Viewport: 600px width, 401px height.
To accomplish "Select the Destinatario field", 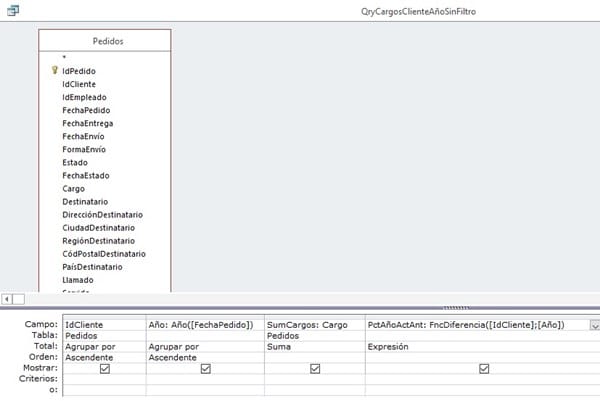I will point(85,202).
